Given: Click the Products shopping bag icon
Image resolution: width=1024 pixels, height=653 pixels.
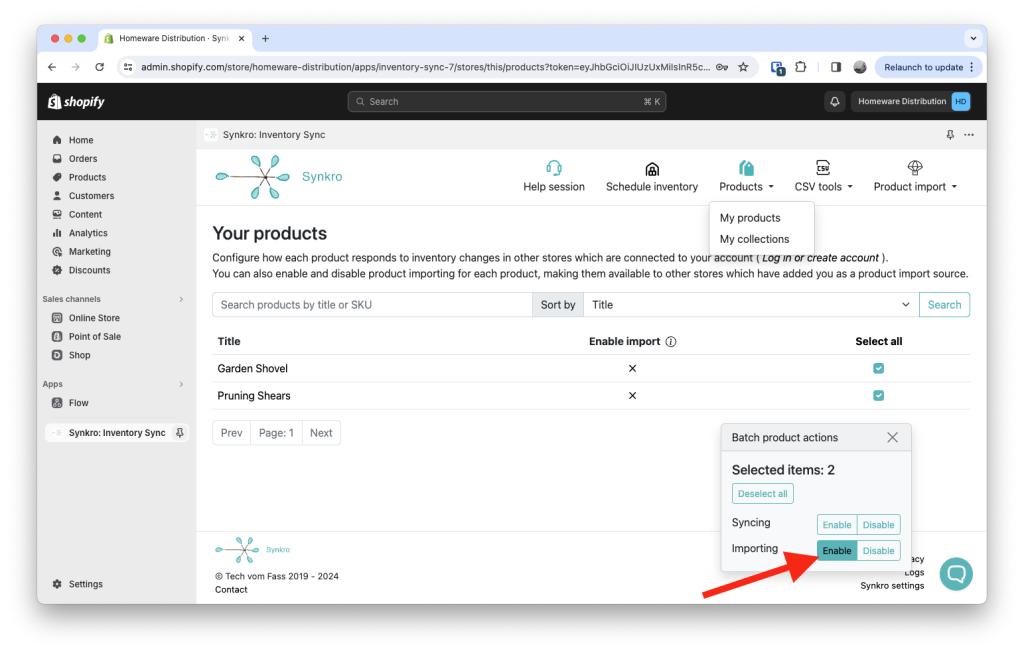Looking at the screenshot, I should [746, 168].
